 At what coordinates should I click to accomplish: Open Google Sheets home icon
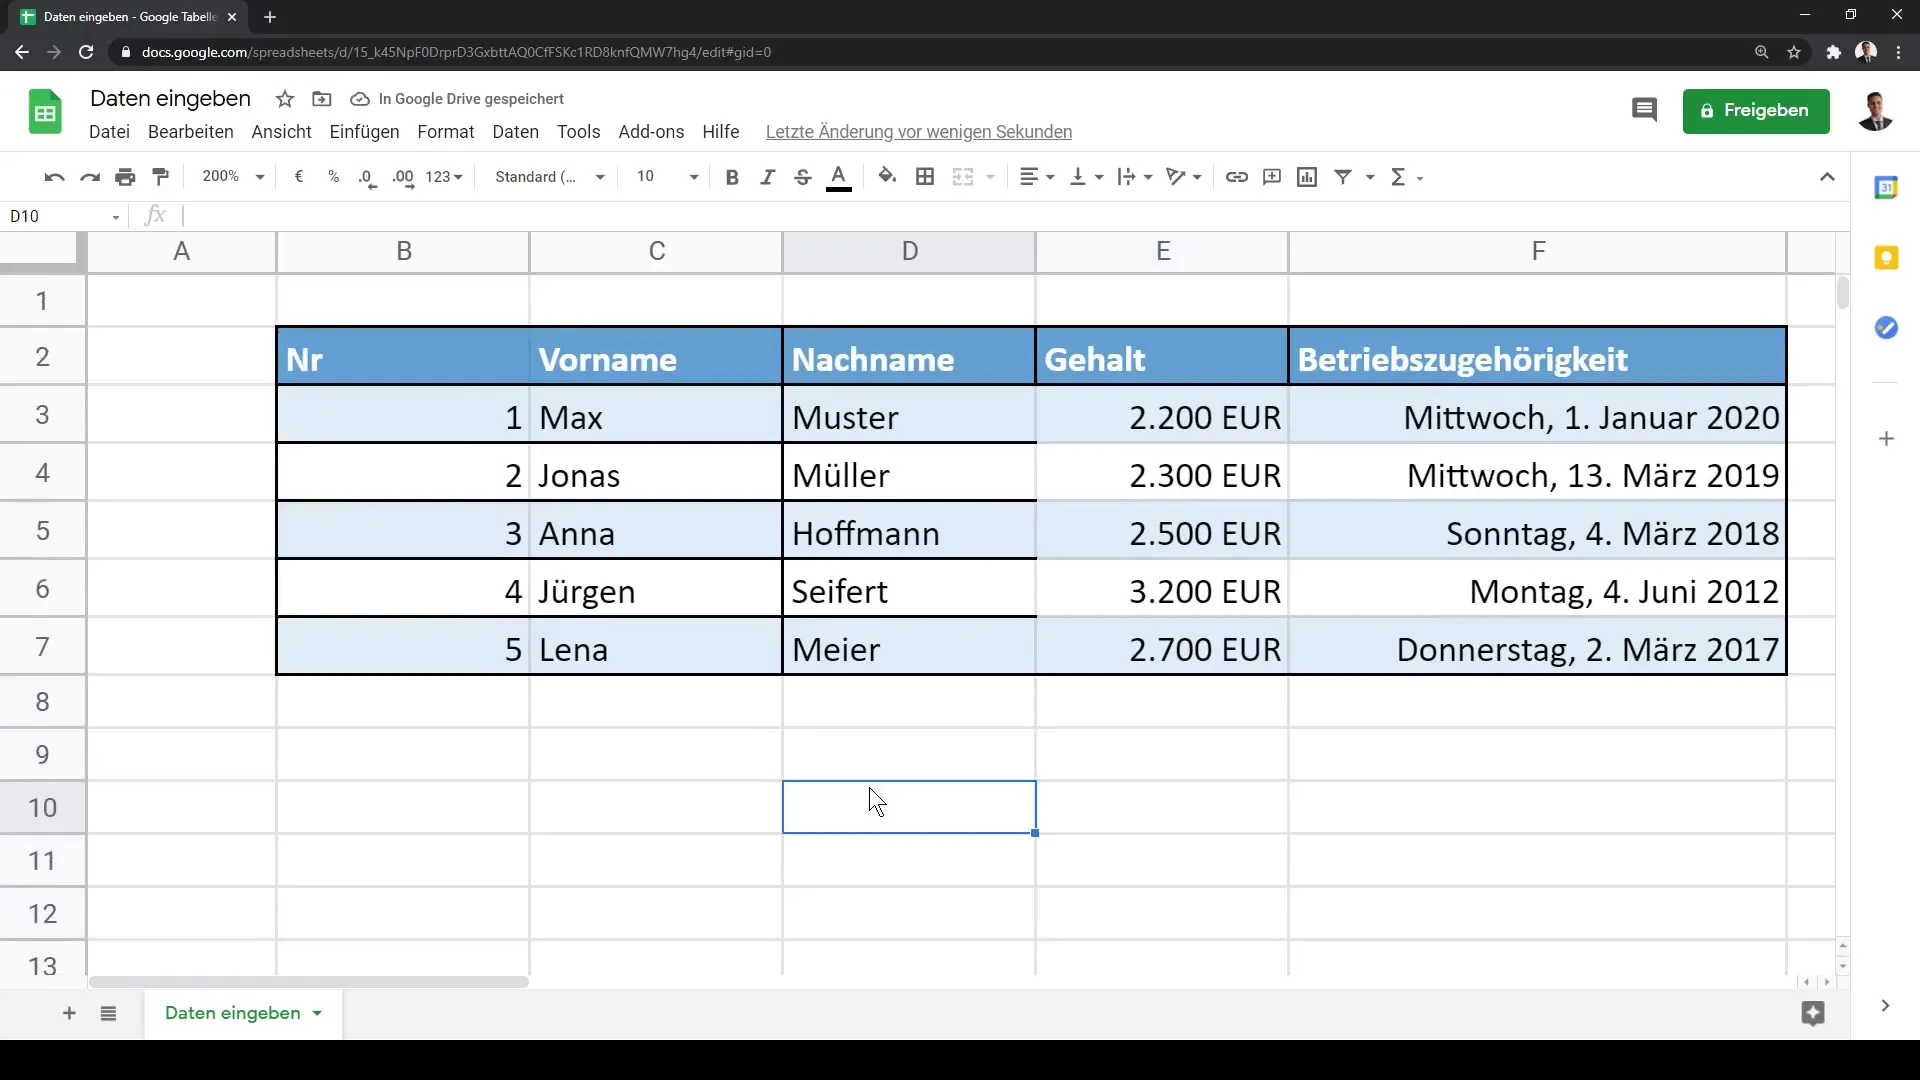tap(45, 111)
